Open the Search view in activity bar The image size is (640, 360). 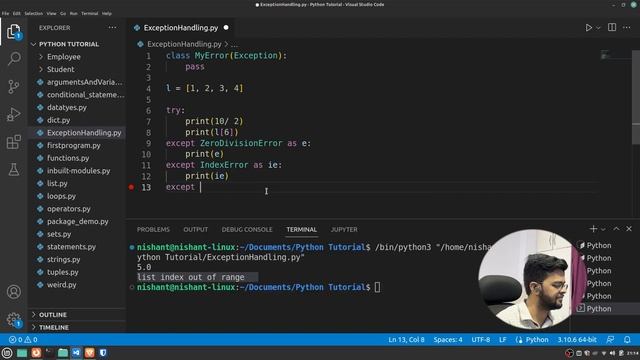(x=14, y=58)
